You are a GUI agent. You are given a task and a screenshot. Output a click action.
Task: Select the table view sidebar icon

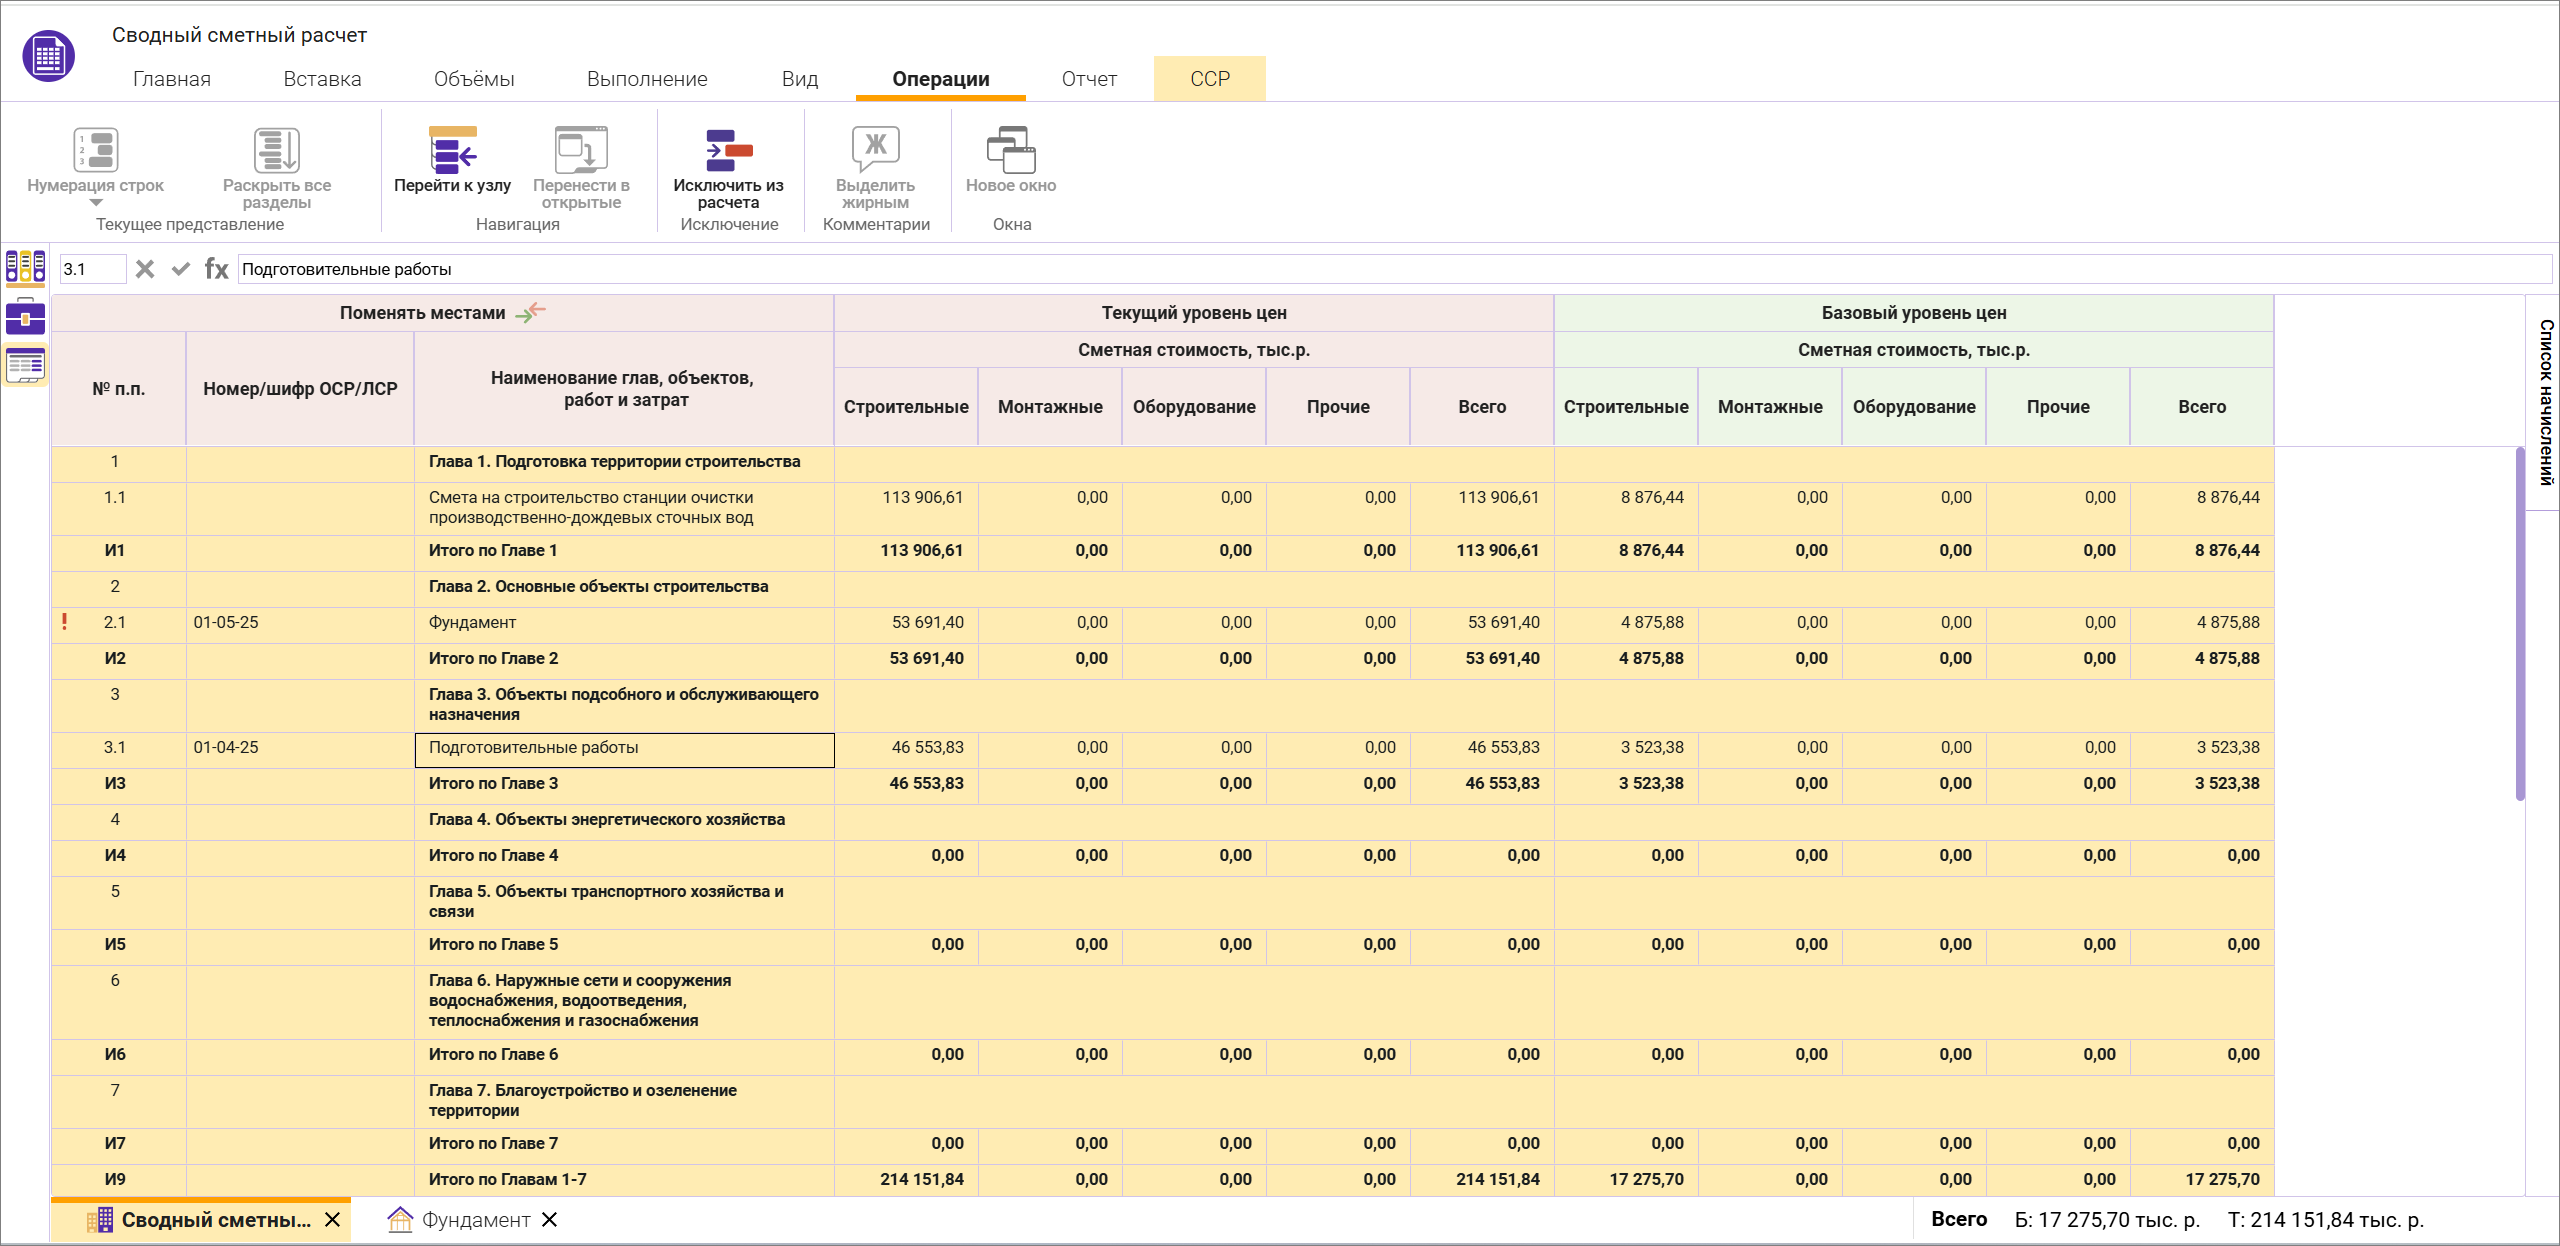click(x=25, y=365)
